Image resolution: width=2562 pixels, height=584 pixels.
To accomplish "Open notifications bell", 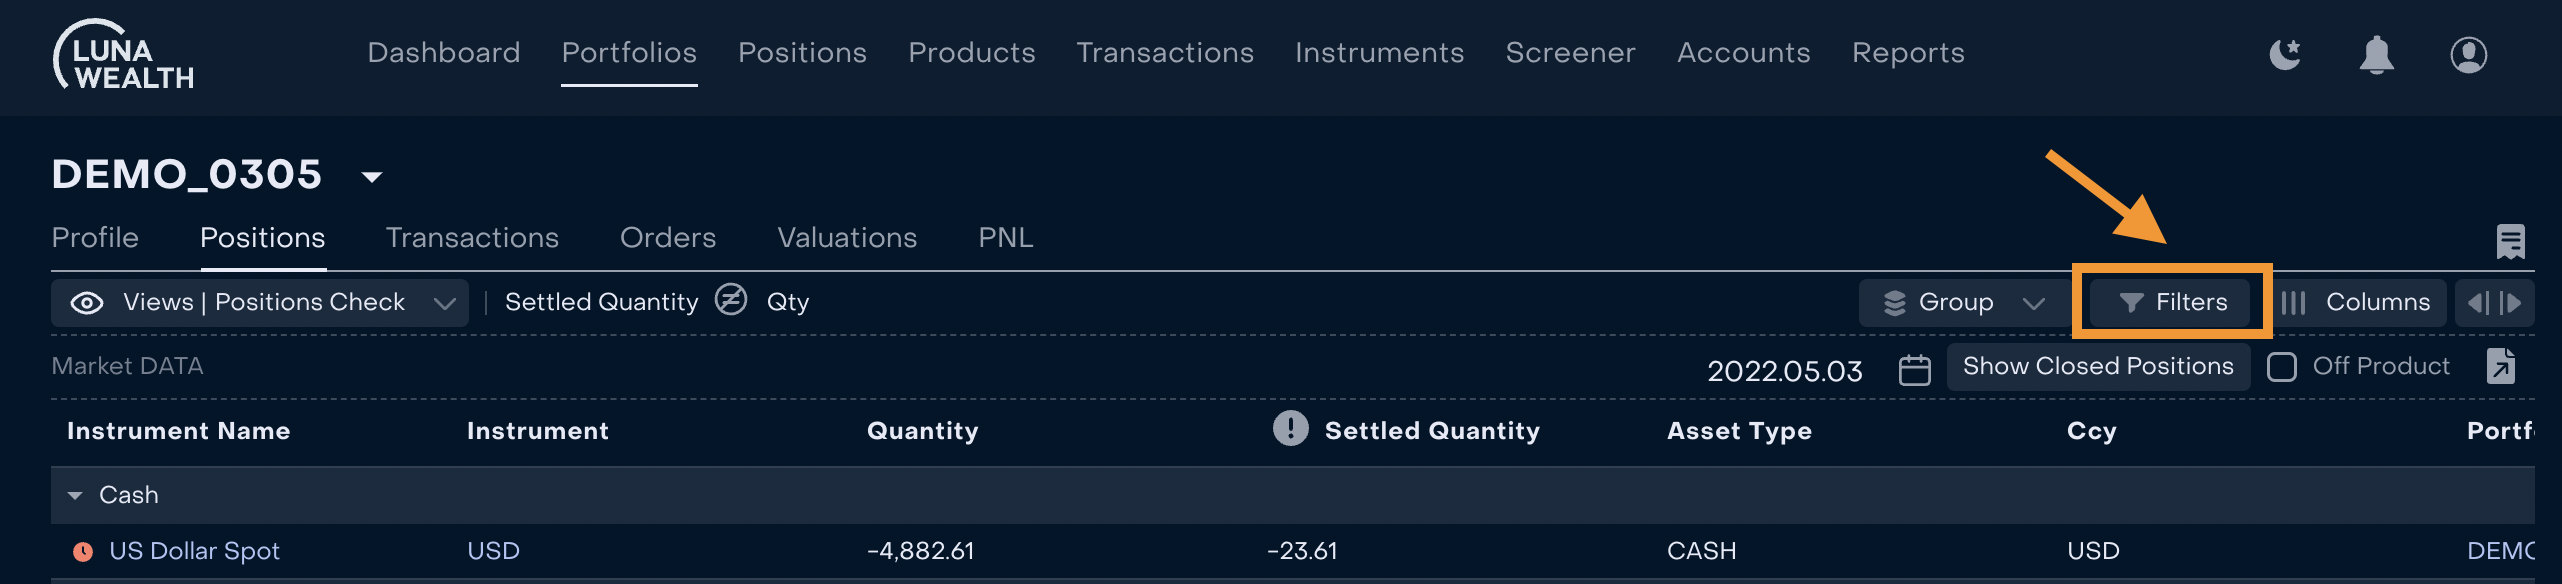I will point(2376,54).
